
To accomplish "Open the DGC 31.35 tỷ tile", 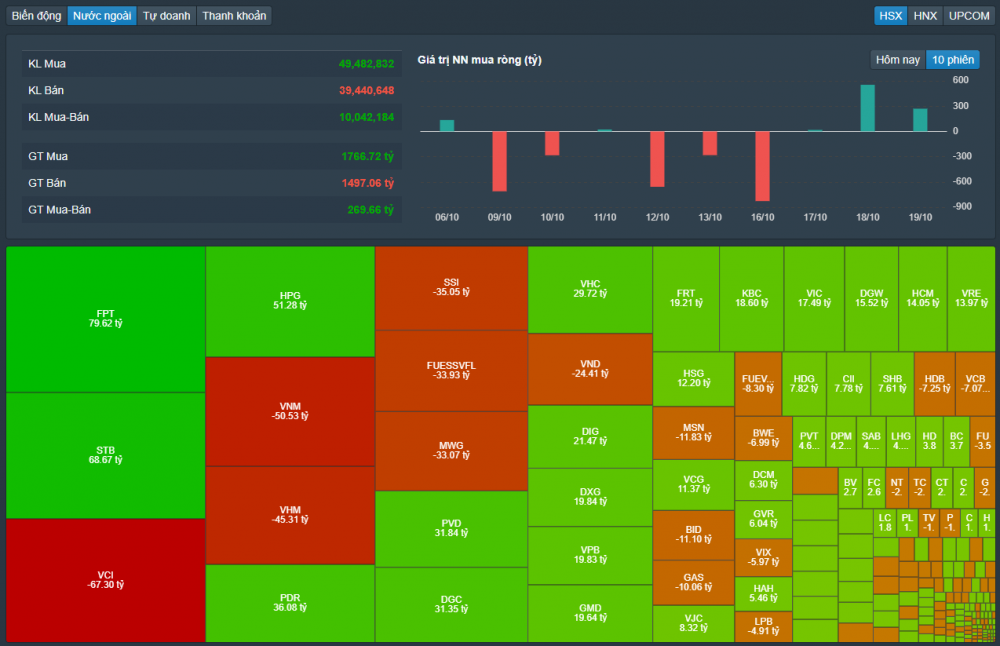I will (x=452, y=605).
